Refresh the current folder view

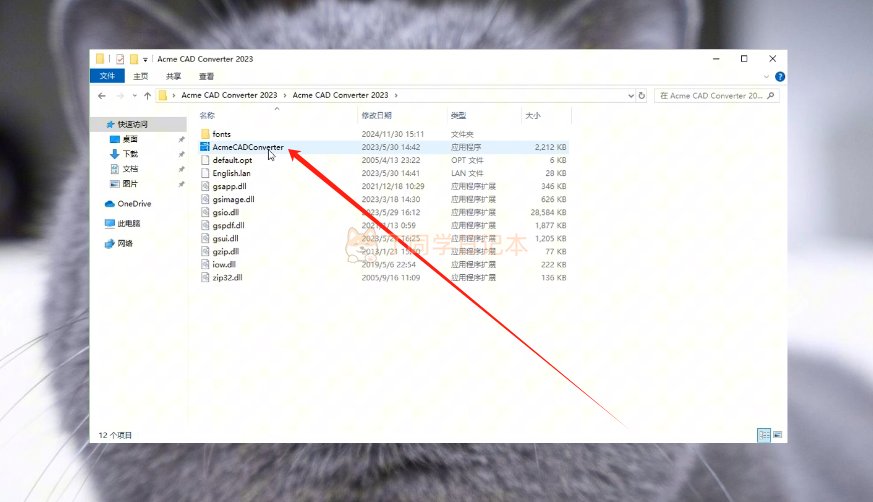[x=642, y=95]
